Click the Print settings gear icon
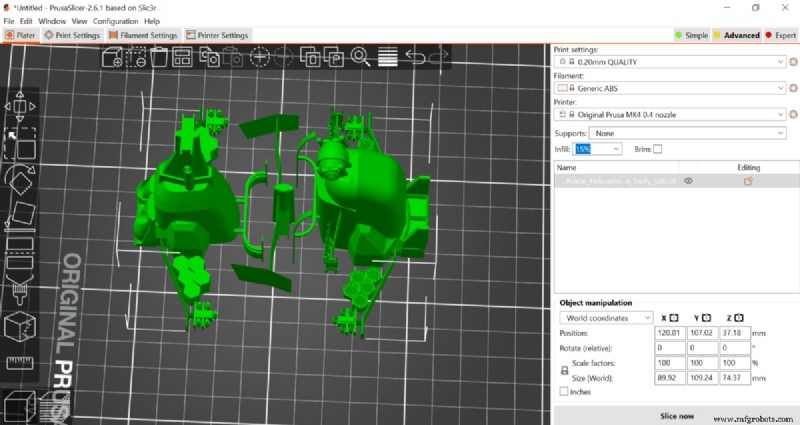The width and height of the screenshot is (800, 425). (x=793, y=62)
